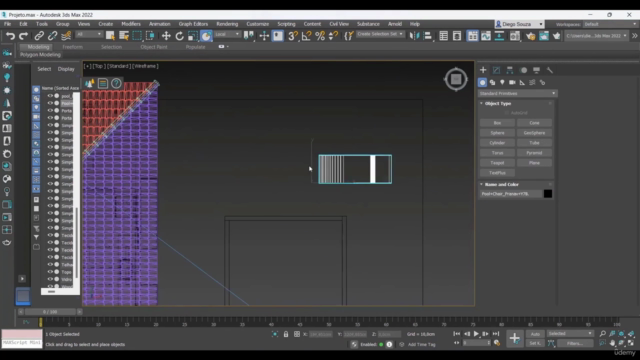Collapse the Name and Color rollout
Viewport: 640px width, 360px height.
(501, 184)
